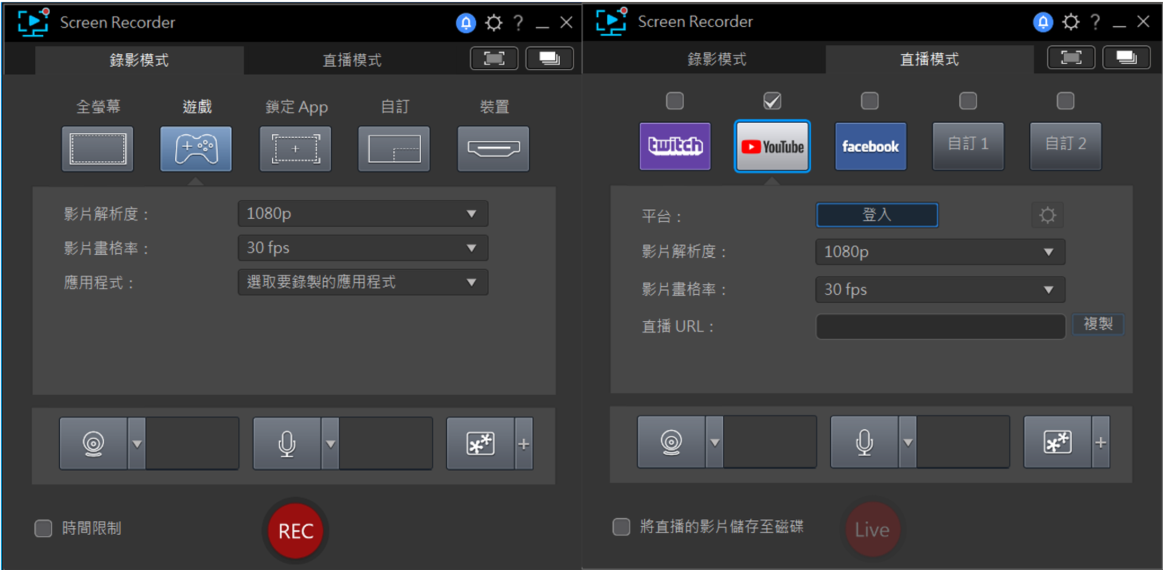This screenshot has width=1163, height=570.
Task: Select the Facebook platform icon
Action: tap(871, 146)
